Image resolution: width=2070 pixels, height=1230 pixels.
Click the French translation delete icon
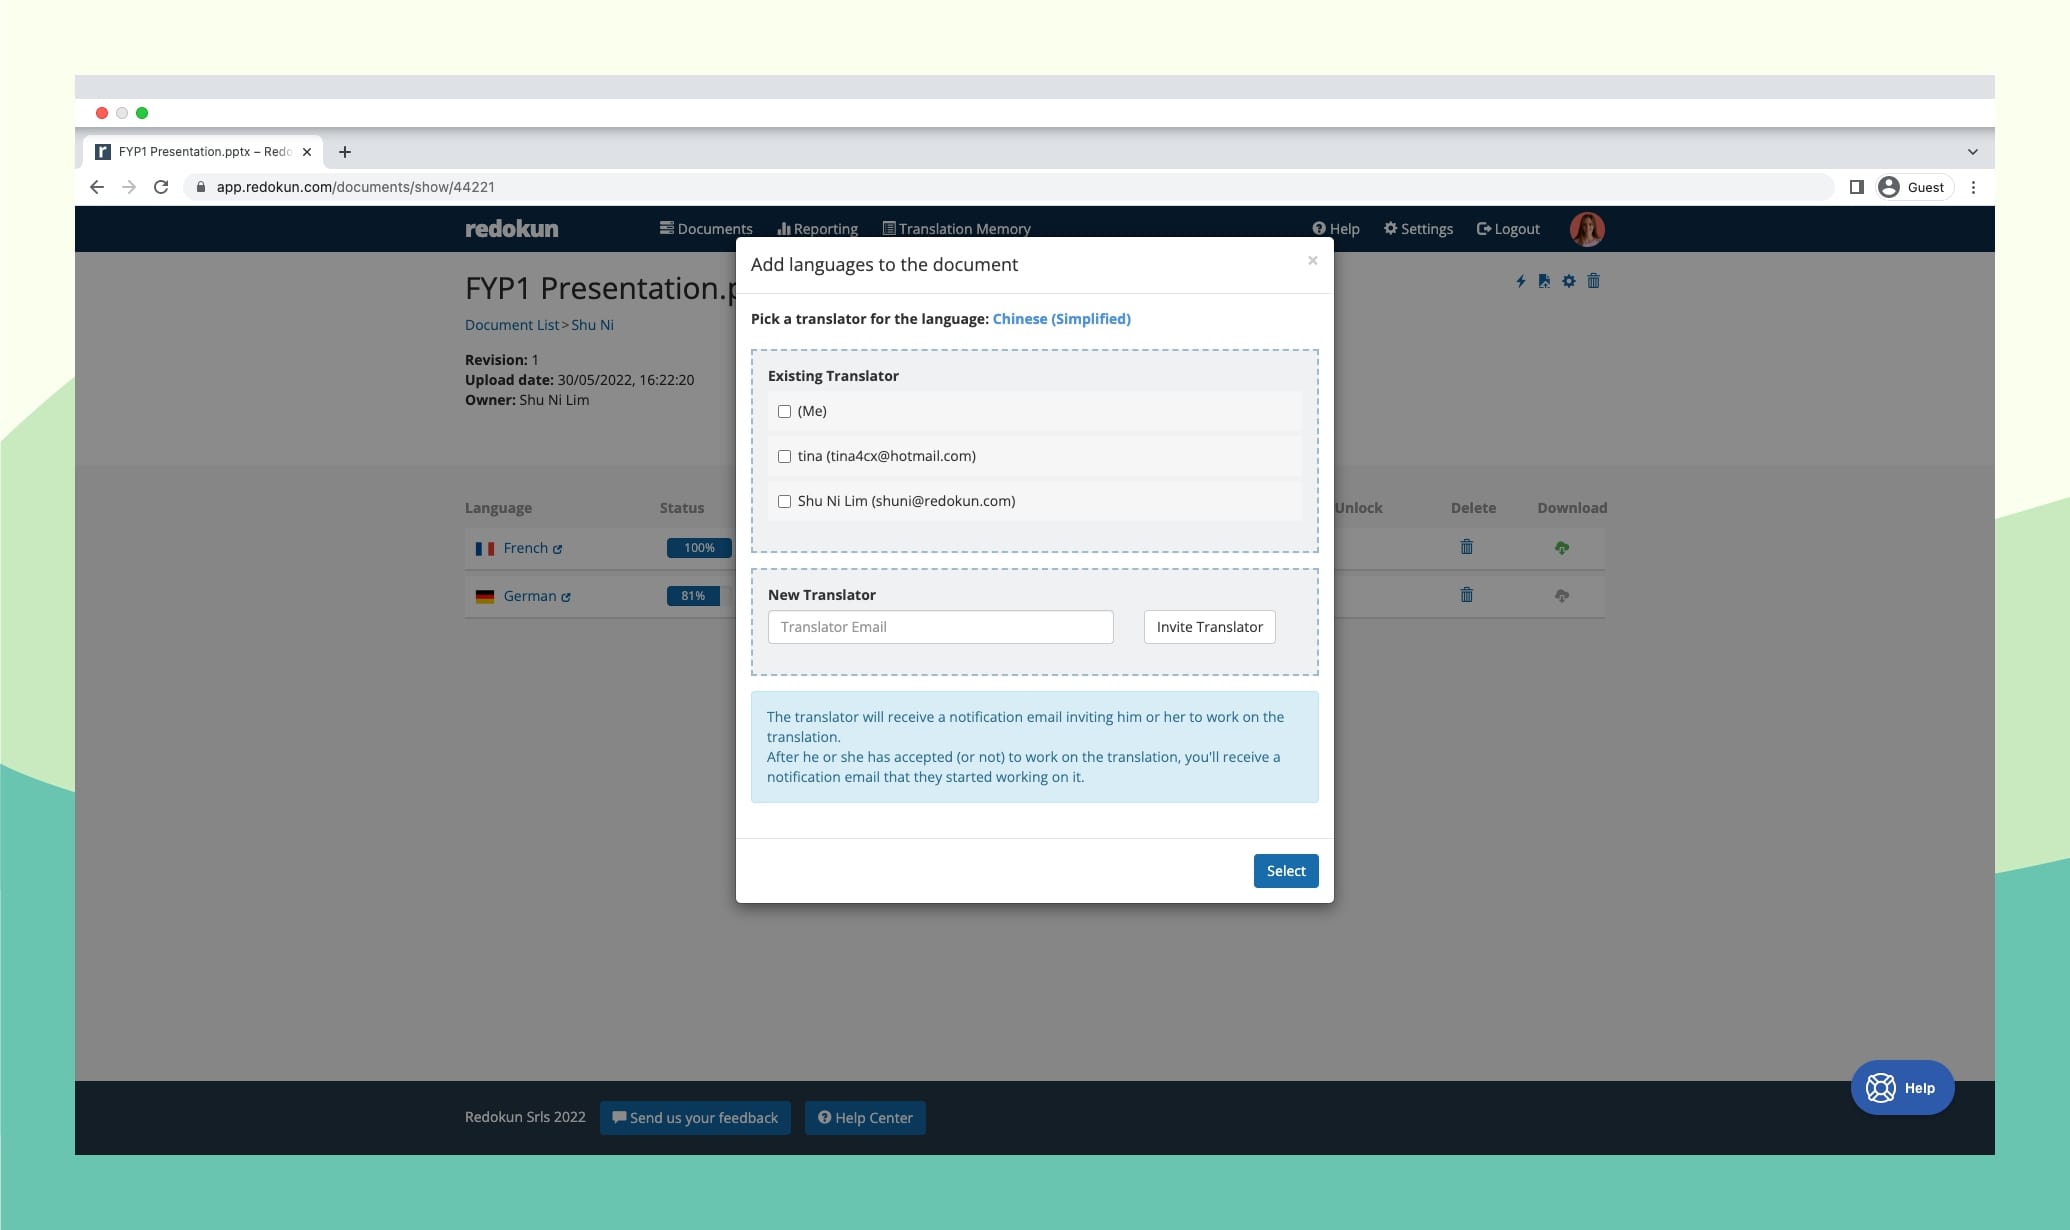pos(1465,546)
